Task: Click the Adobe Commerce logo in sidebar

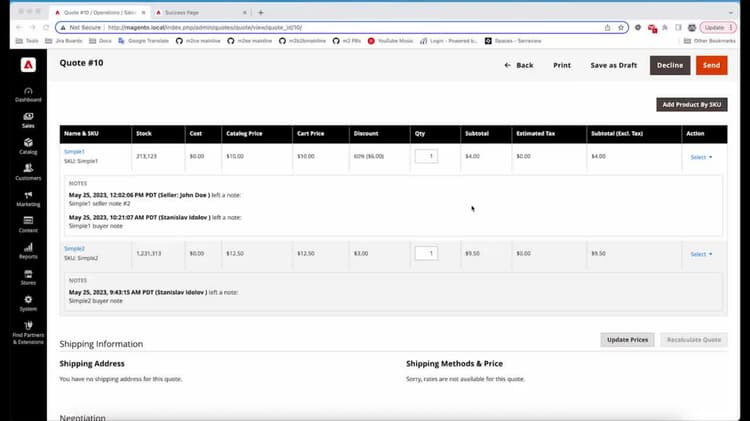Action: coord(28,65)
